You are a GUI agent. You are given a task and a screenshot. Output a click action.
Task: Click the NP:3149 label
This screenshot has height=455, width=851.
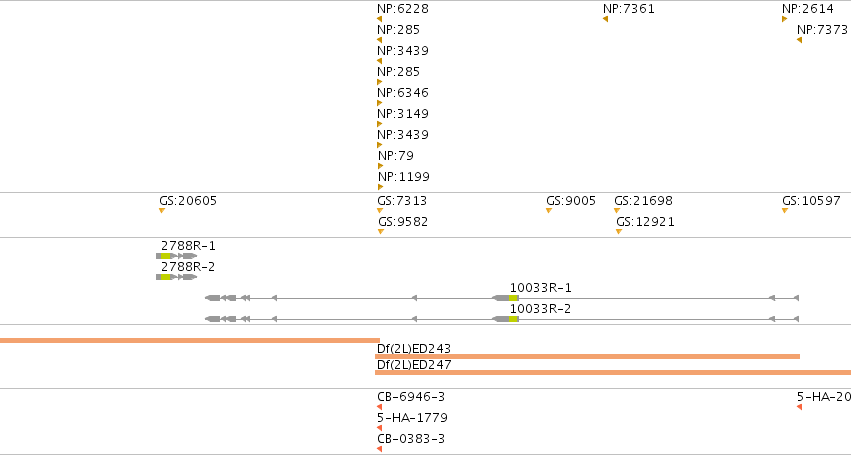(403, 113)
